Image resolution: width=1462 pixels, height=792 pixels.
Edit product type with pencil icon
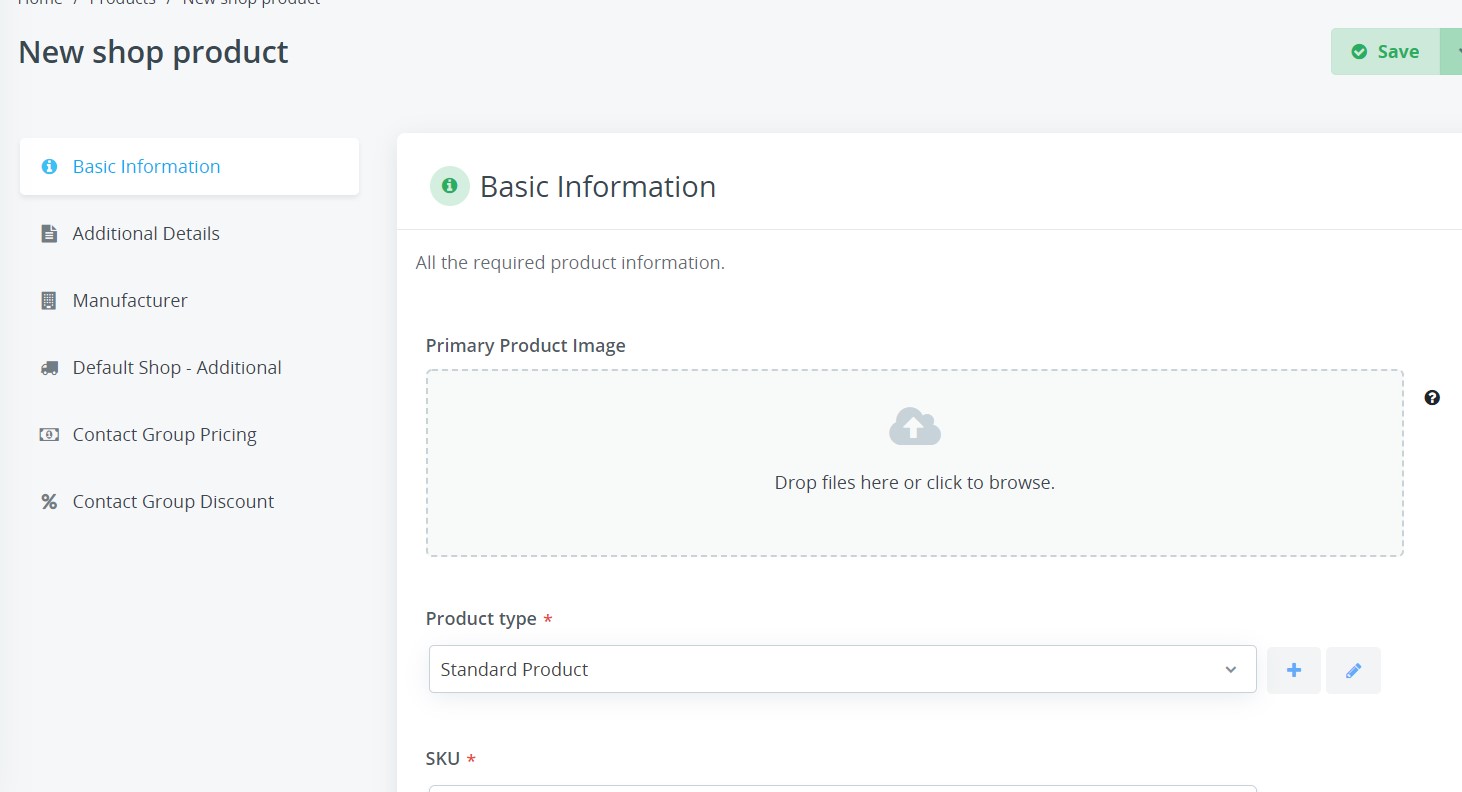(x=1353, y=670)
